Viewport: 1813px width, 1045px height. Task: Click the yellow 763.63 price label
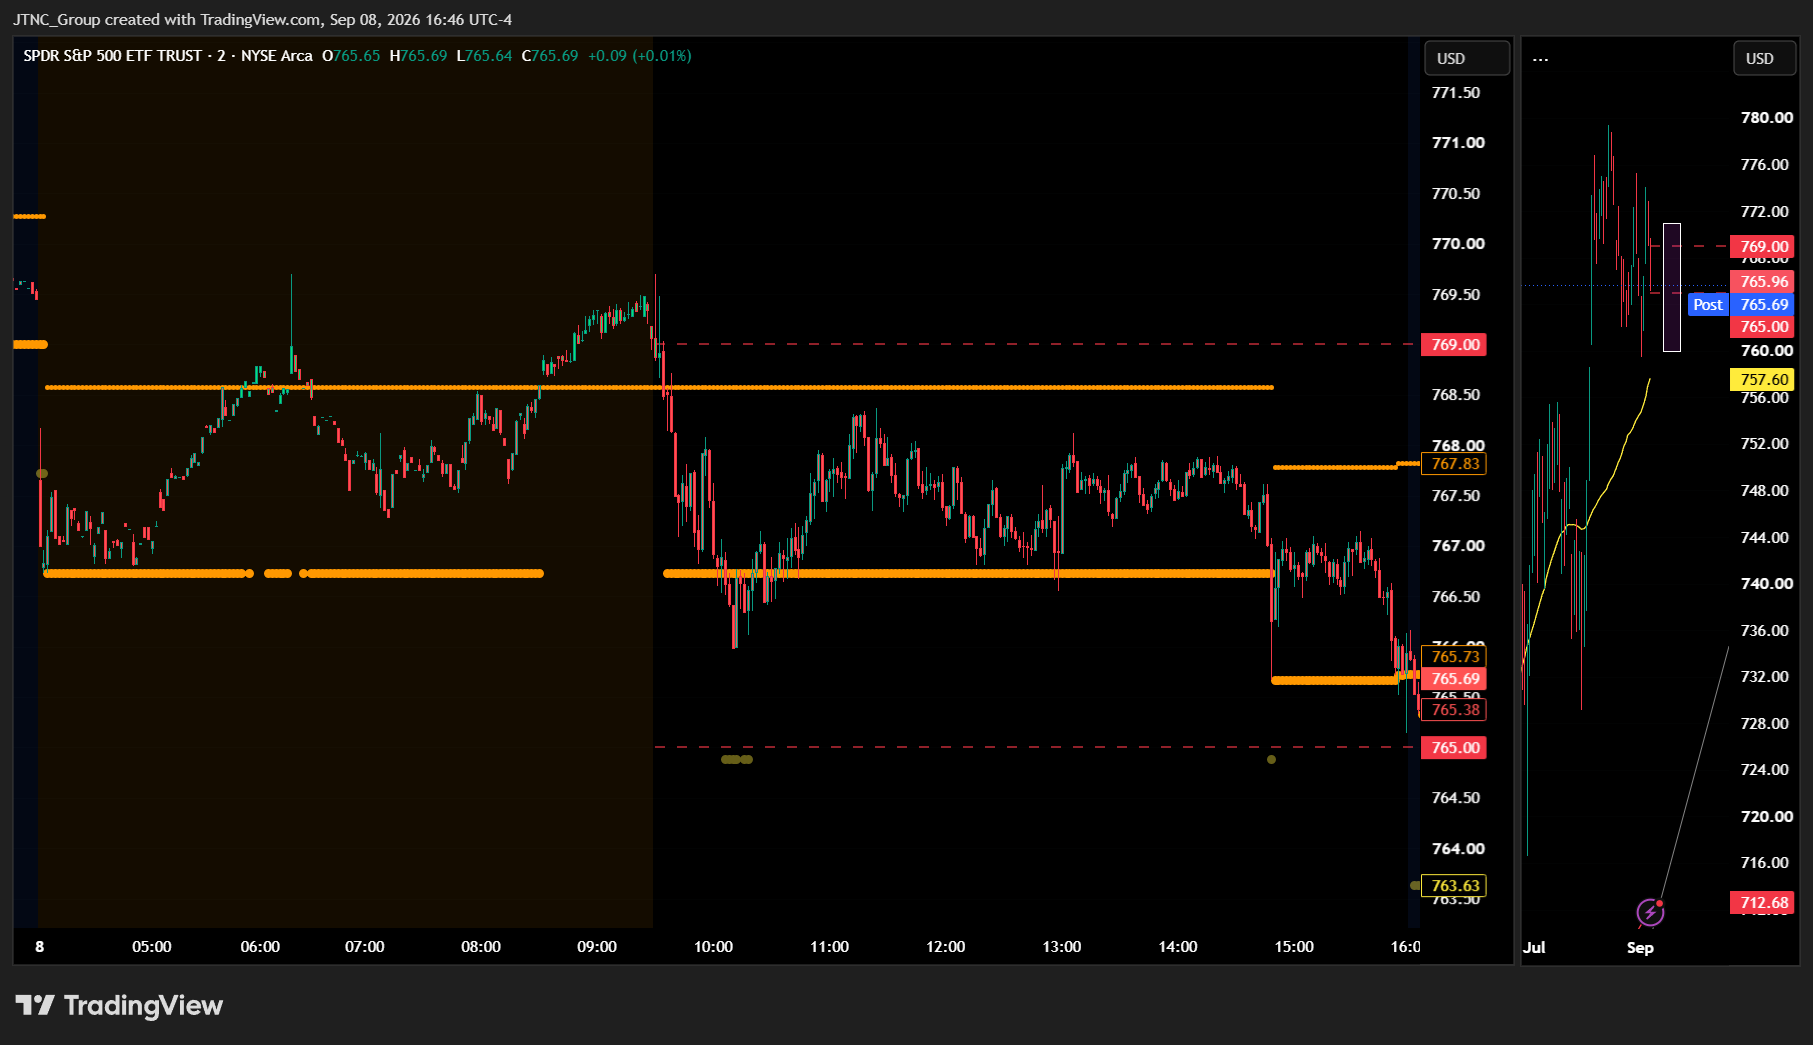pyautogui.click(x=1454, y=885)
